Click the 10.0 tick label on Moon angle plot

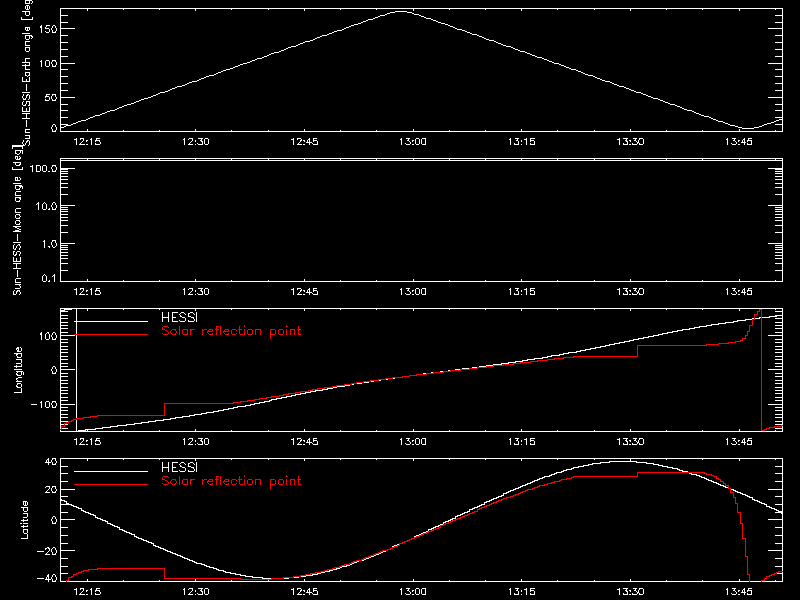[x=46, y=207]
